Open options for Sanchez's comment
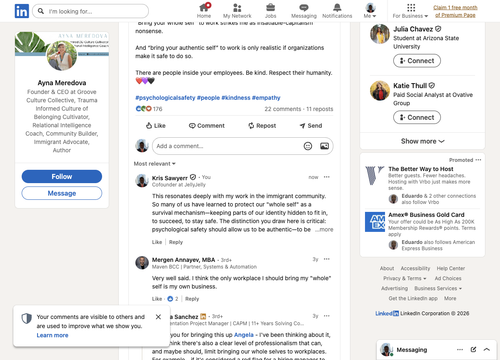 point(327,316)
